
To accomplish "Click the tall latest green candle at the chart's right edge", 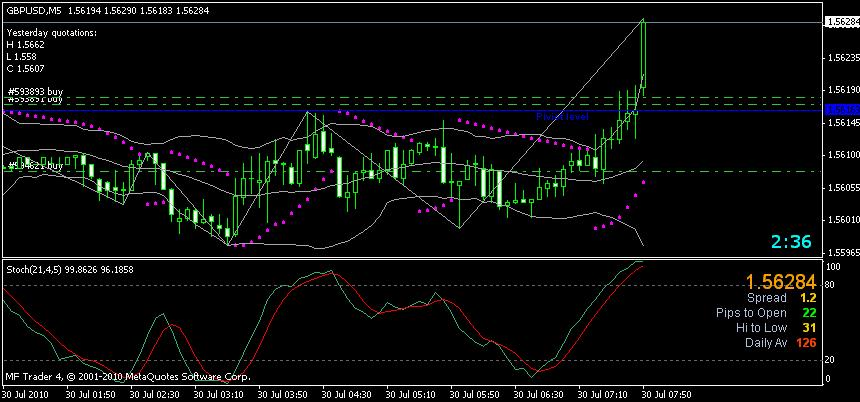I will pos(644,55).
